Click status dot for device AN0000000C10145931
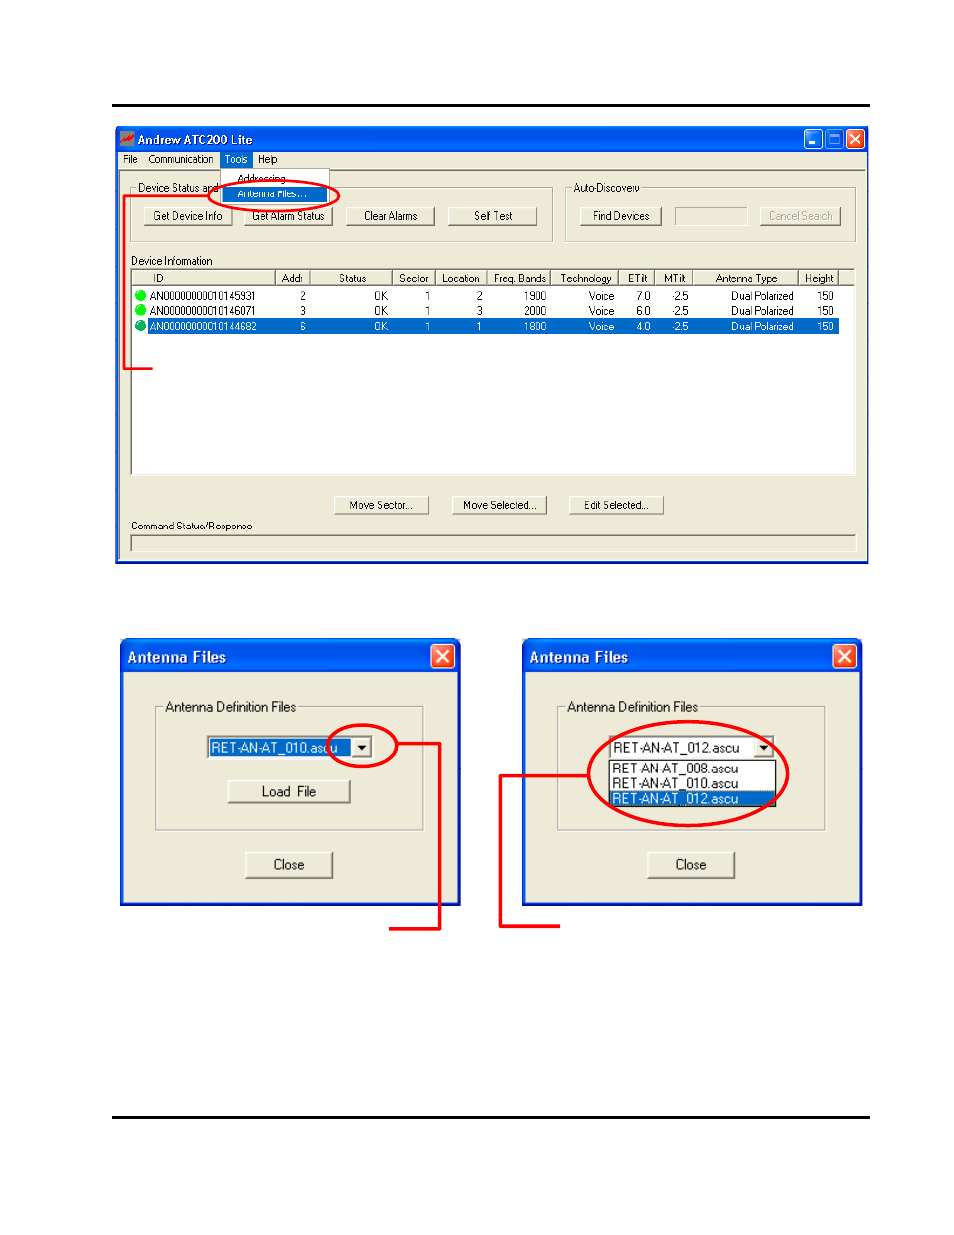 click(x=140, y=296)
